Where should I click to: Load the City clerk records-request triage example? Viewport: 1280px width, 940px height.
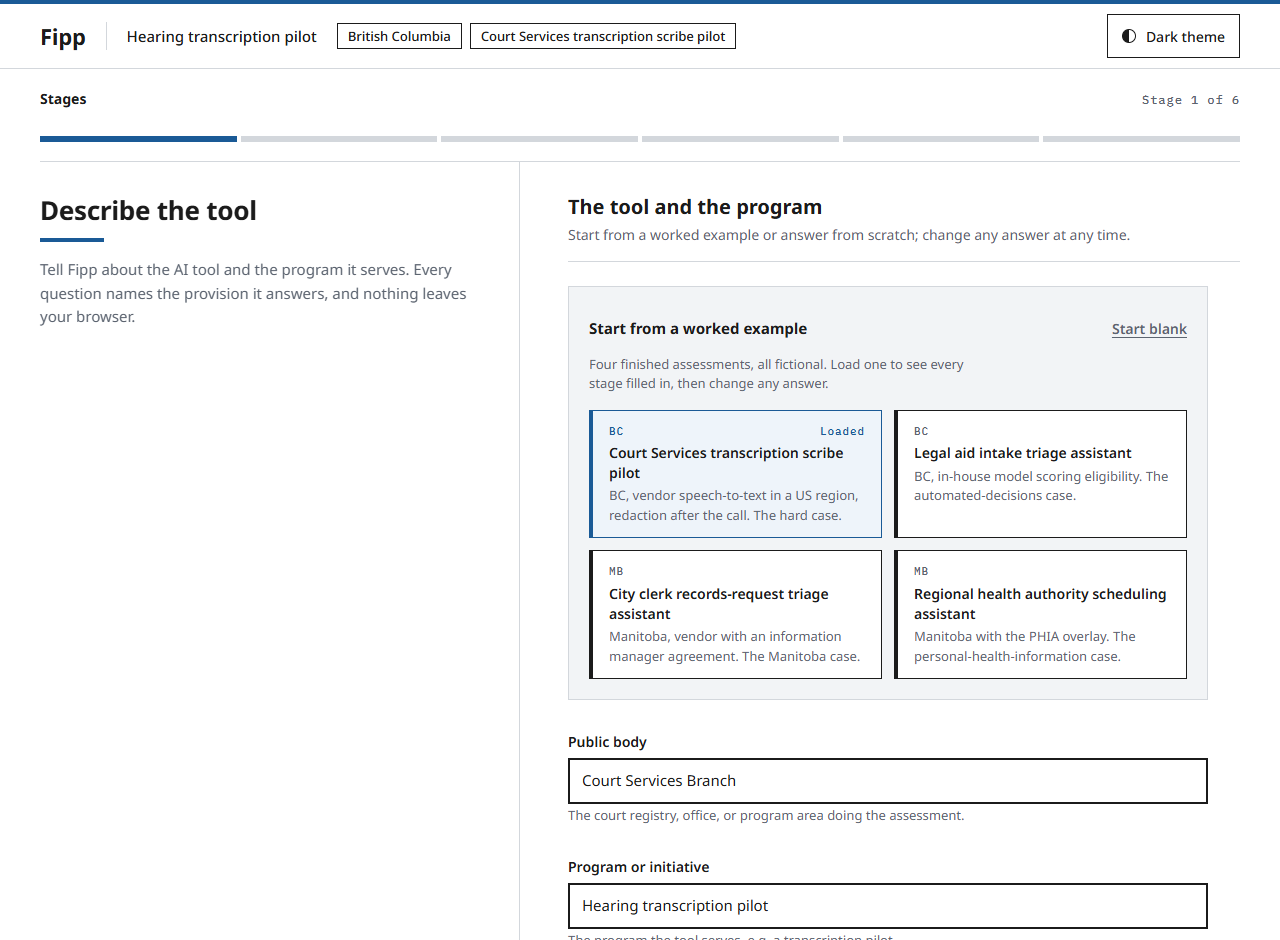(735, 614)
